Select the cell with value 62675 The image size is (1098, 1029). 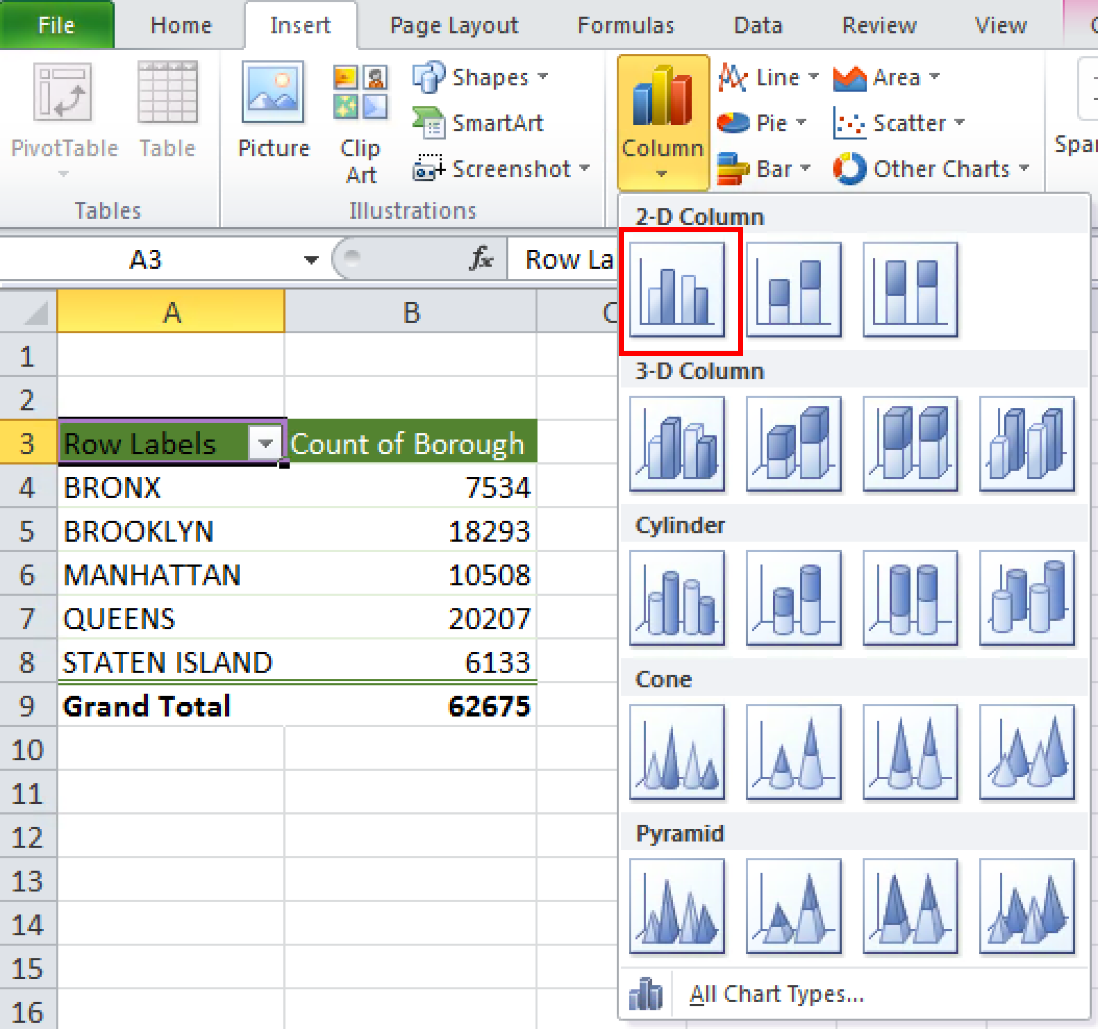[411, 706]
